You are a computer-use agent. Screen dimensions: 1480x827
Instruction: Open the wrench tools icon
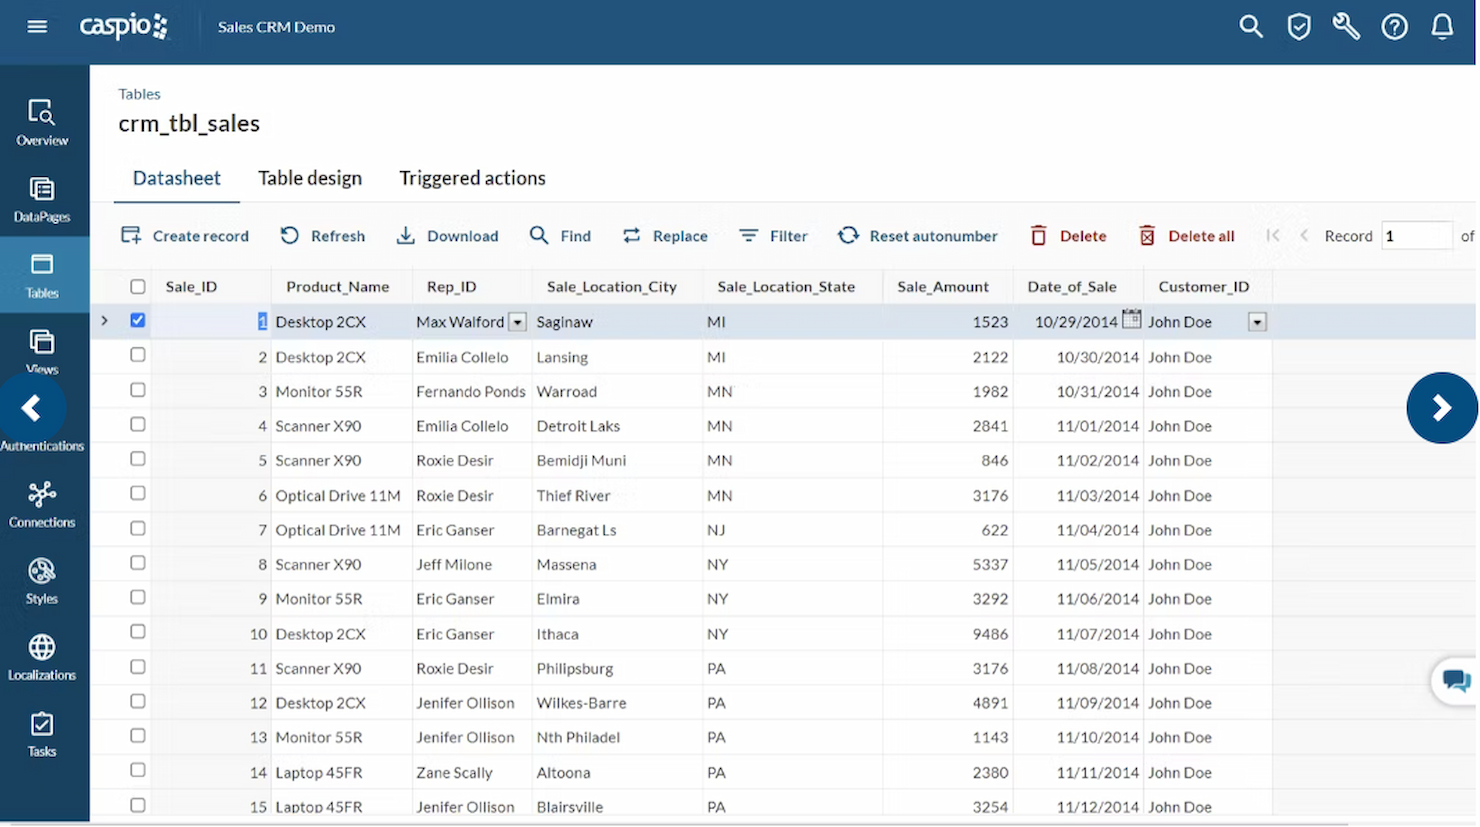1346,27
